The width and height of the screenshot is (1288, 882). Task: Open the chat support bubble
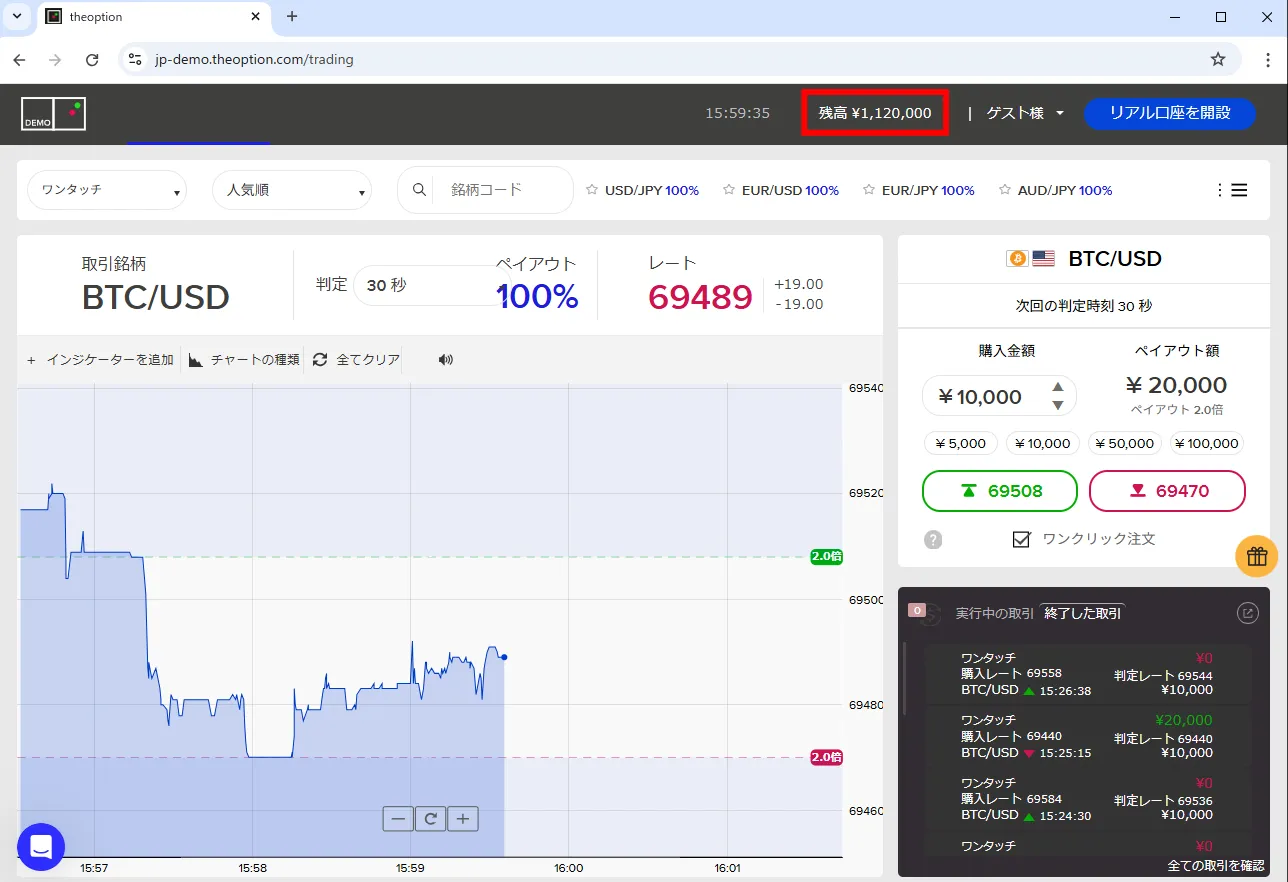coord(41,847)
